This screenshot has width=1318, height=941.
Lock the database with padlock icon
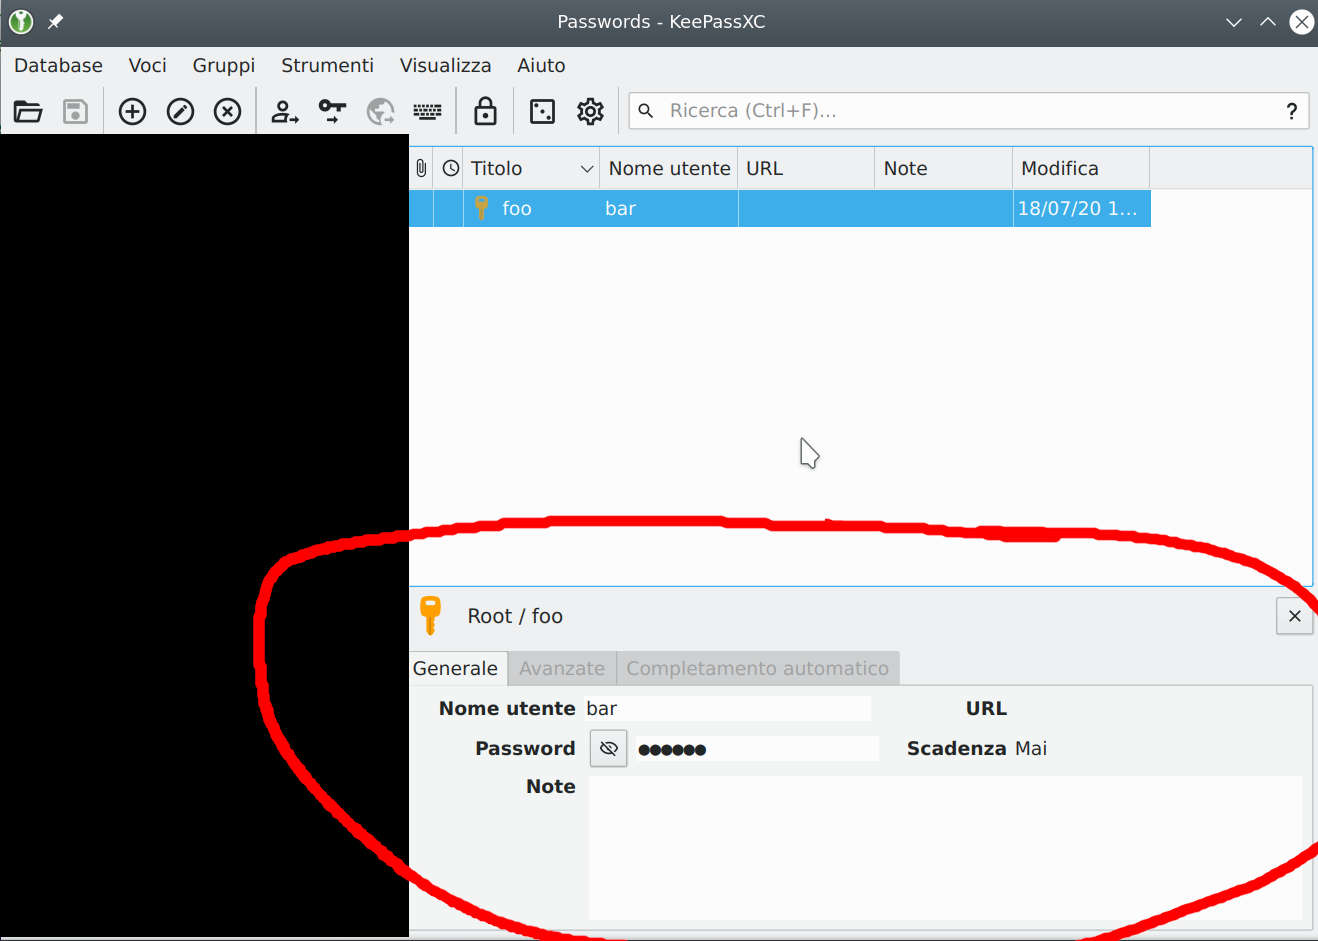click(x=485, y=111)
